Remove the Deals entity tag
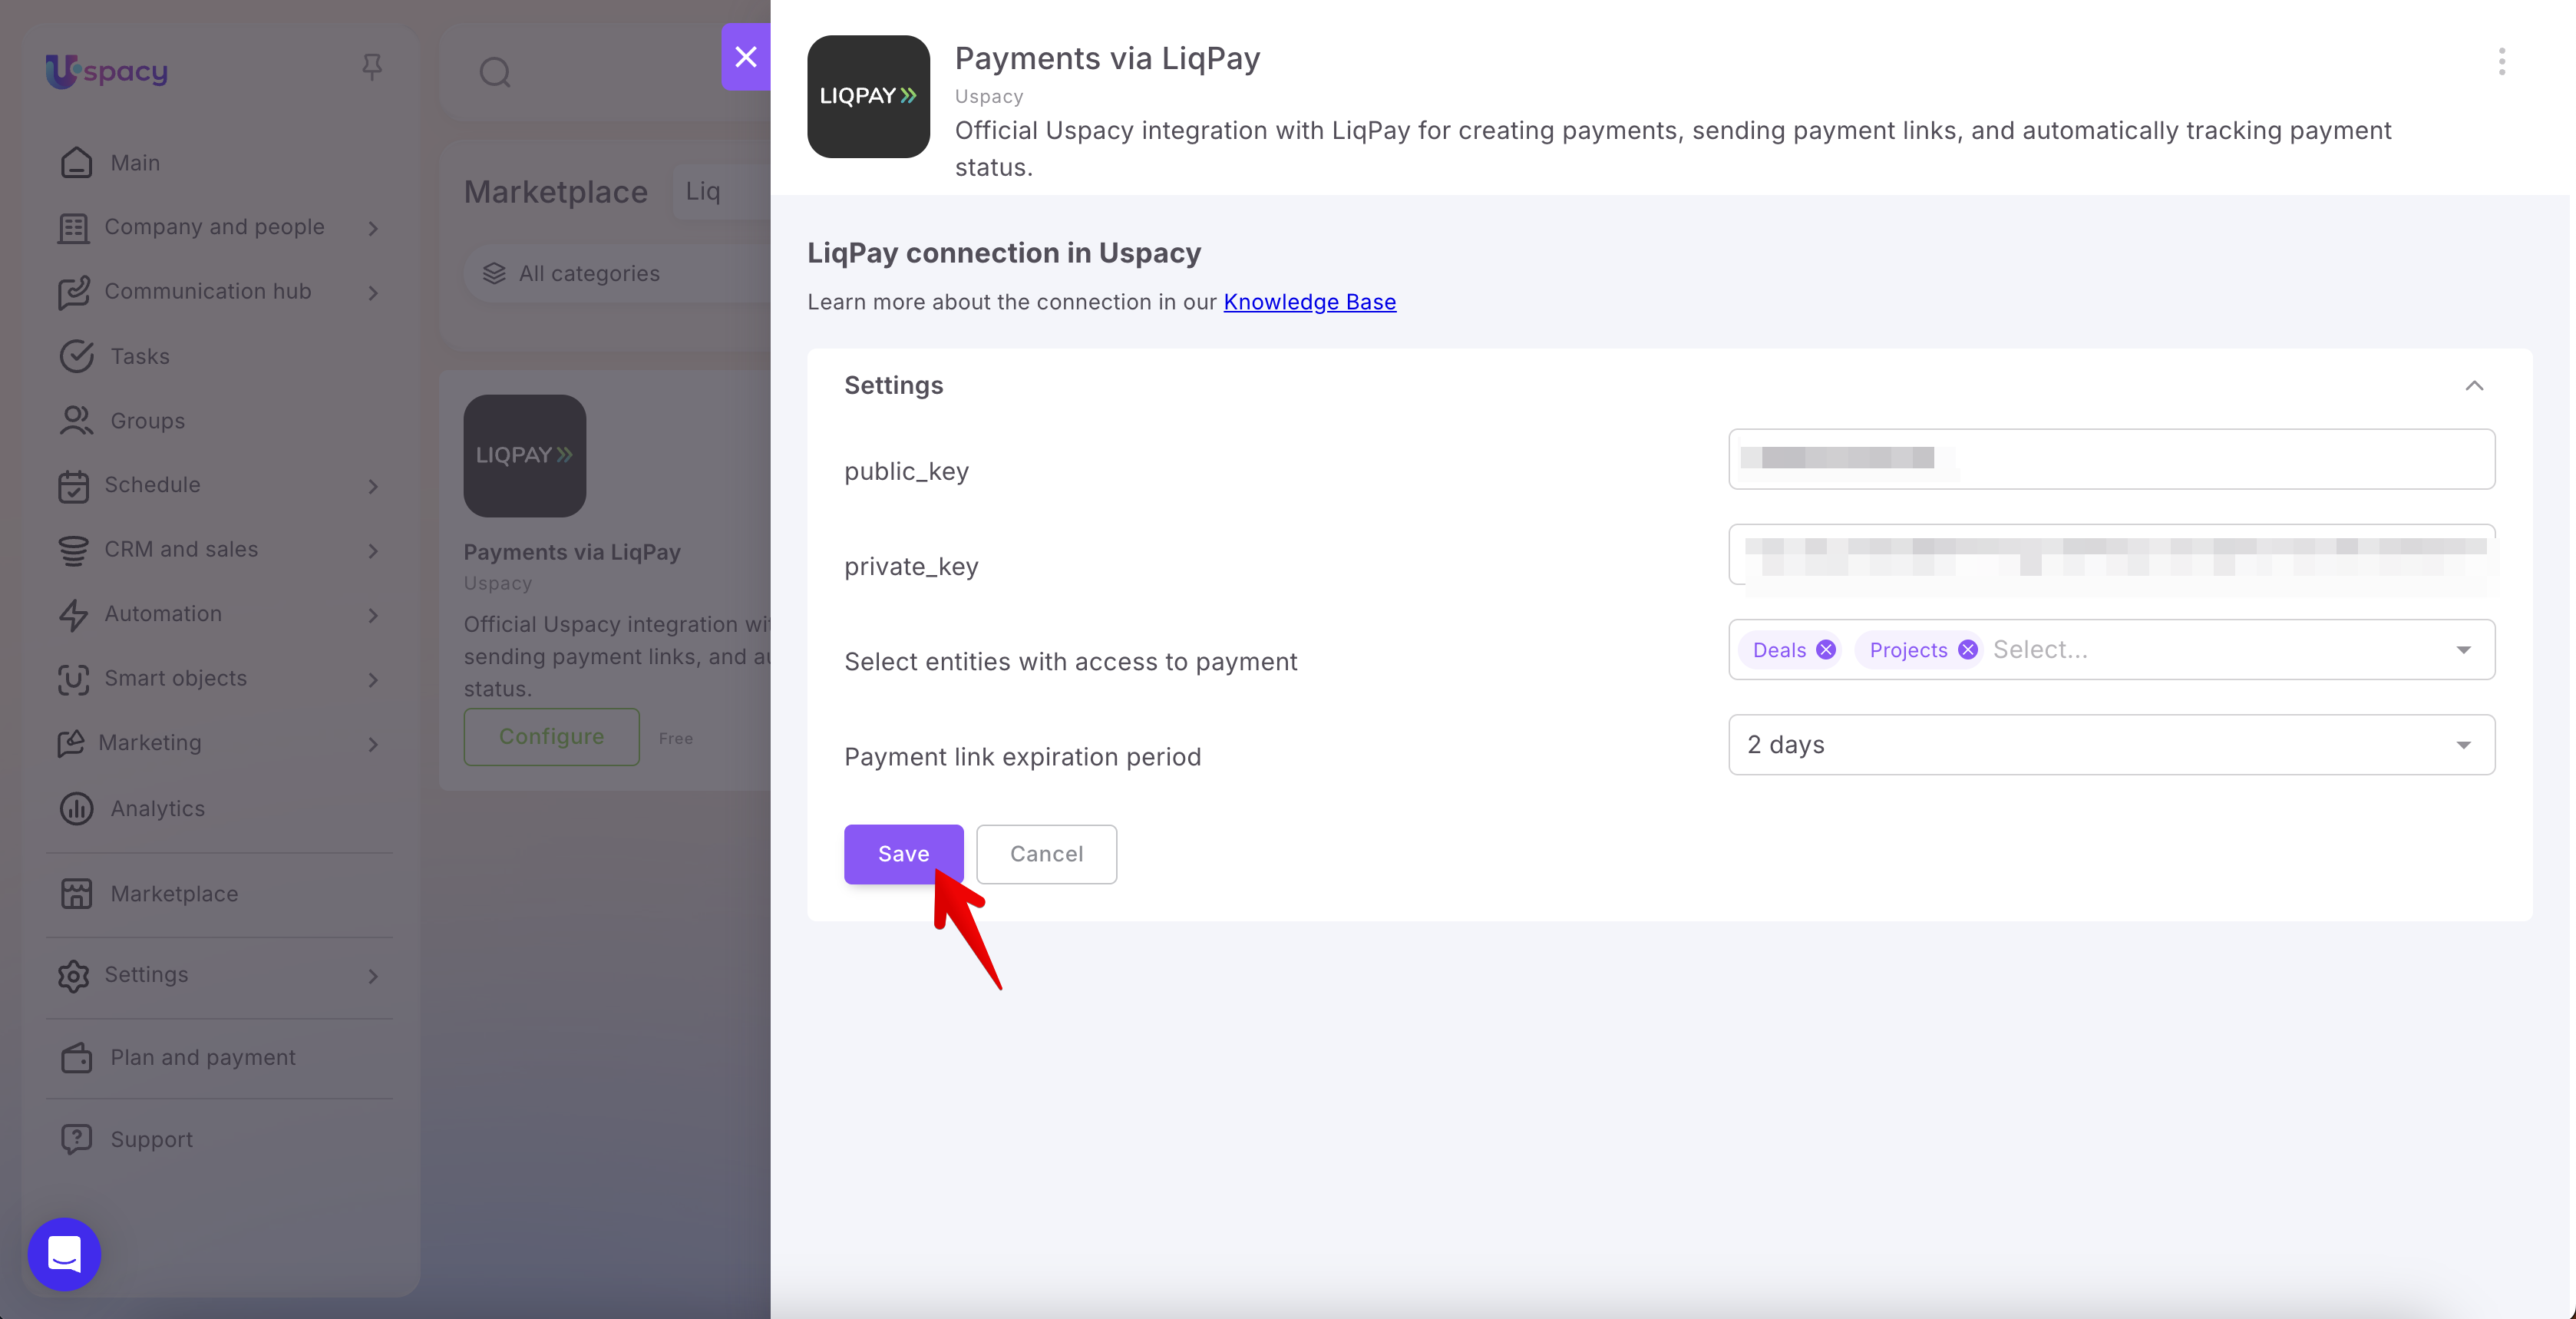2576x1319 pixels. 1826,650
